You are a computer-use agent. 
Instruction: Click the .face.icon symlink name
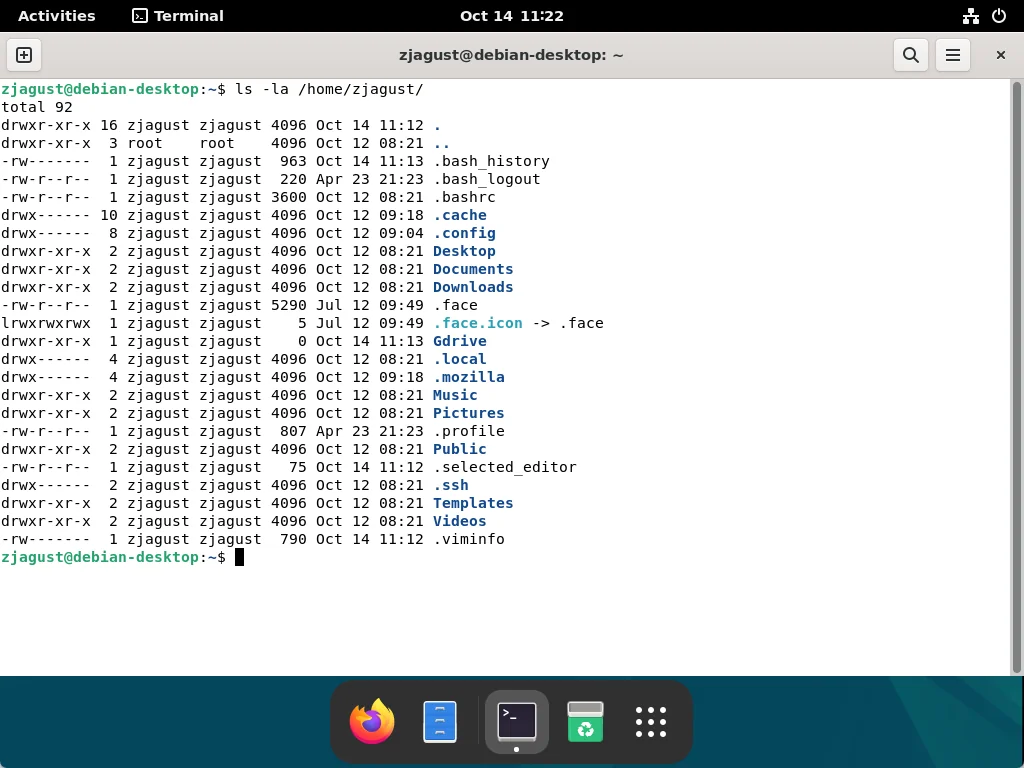coord(478,323)
